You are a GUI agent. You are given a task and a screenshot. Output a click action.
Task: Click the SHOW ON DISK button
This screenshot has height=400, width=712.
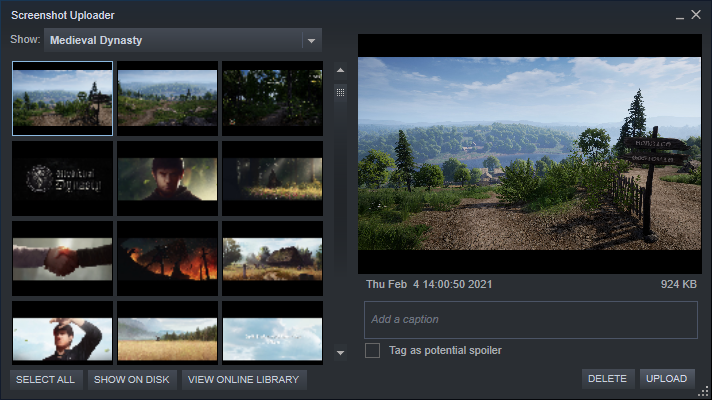[132, 380]
